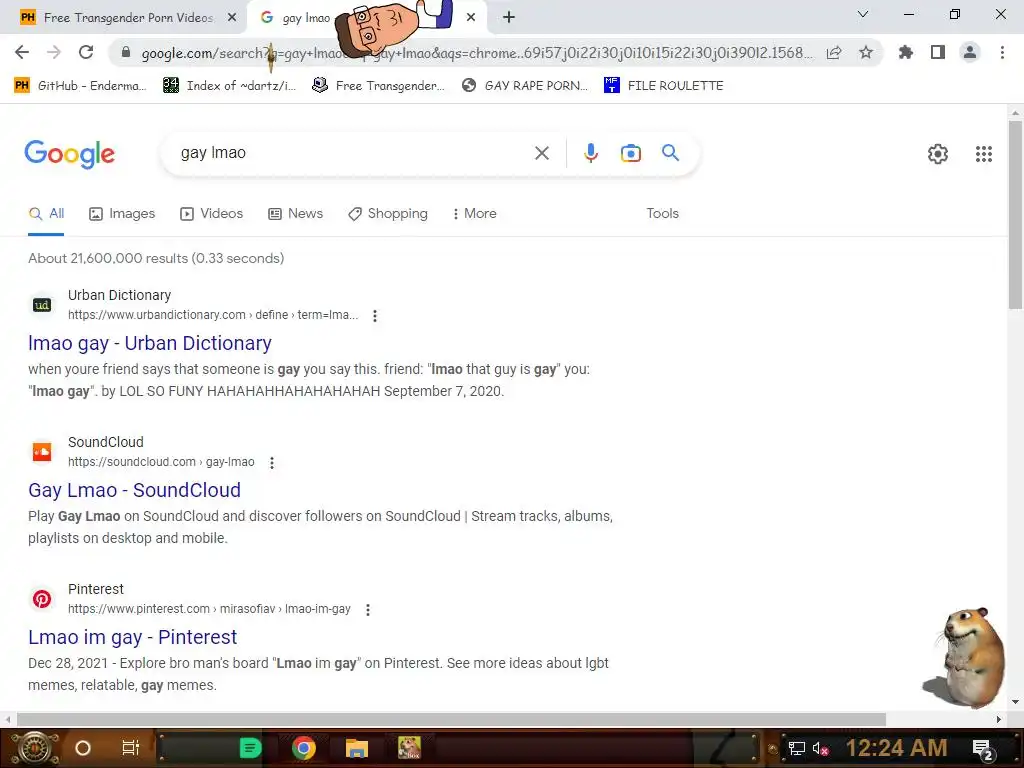1024x768 pixels.
Task: Go forward with the forward arrow
Action: 54,52
